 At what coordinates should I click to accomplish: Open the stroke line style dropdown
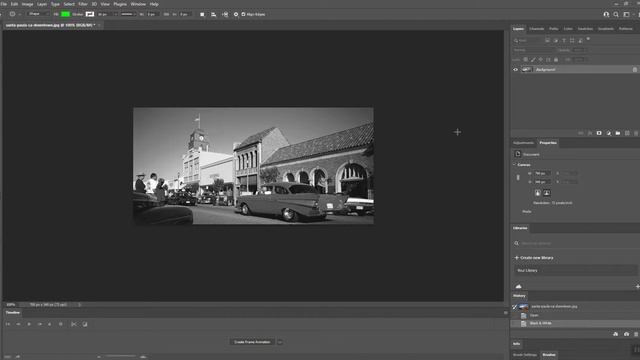pyautogui.click(x=128, y=14)
